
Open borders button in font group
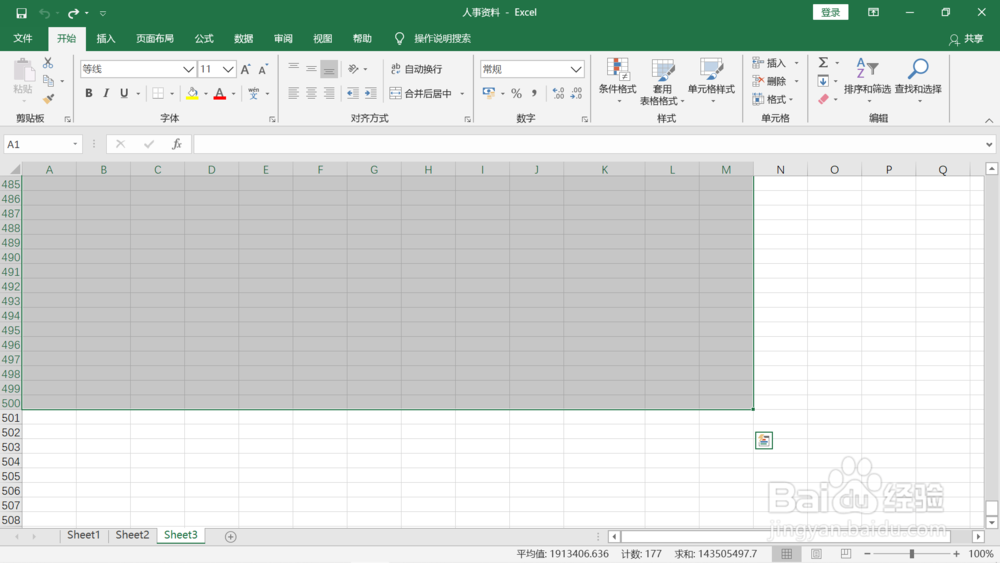coord(158,94)
